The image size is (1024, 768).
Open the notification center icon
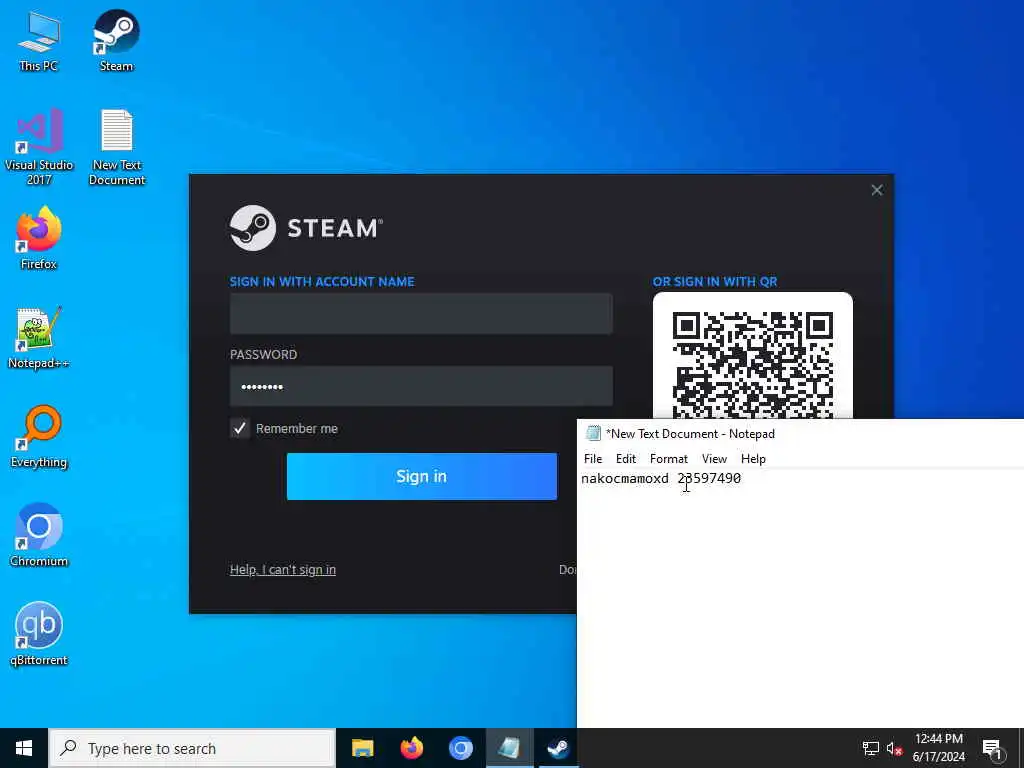coord(993,748)
